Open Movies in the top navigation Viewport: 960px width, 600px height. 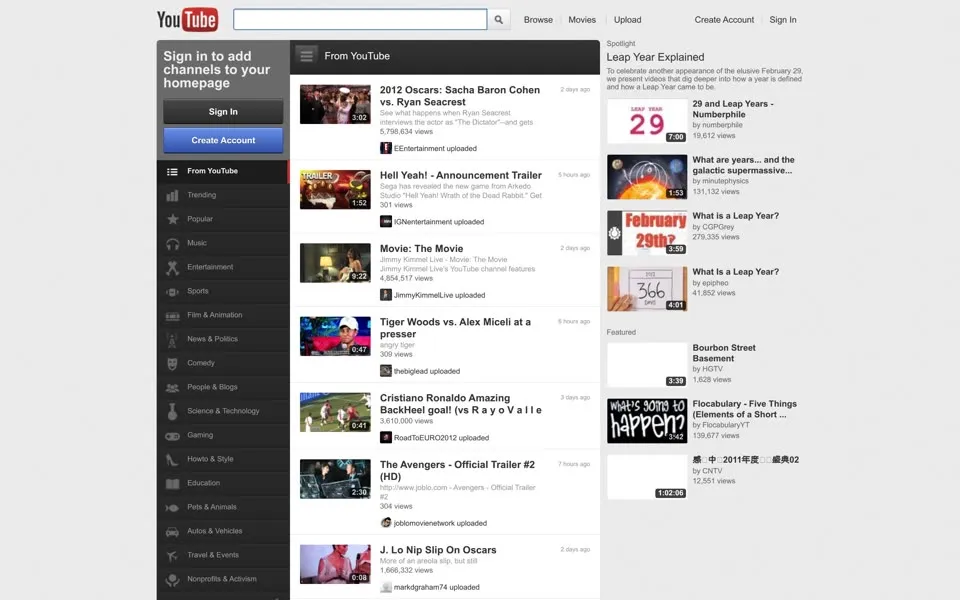pyautogui.click(x=582, y=20)
